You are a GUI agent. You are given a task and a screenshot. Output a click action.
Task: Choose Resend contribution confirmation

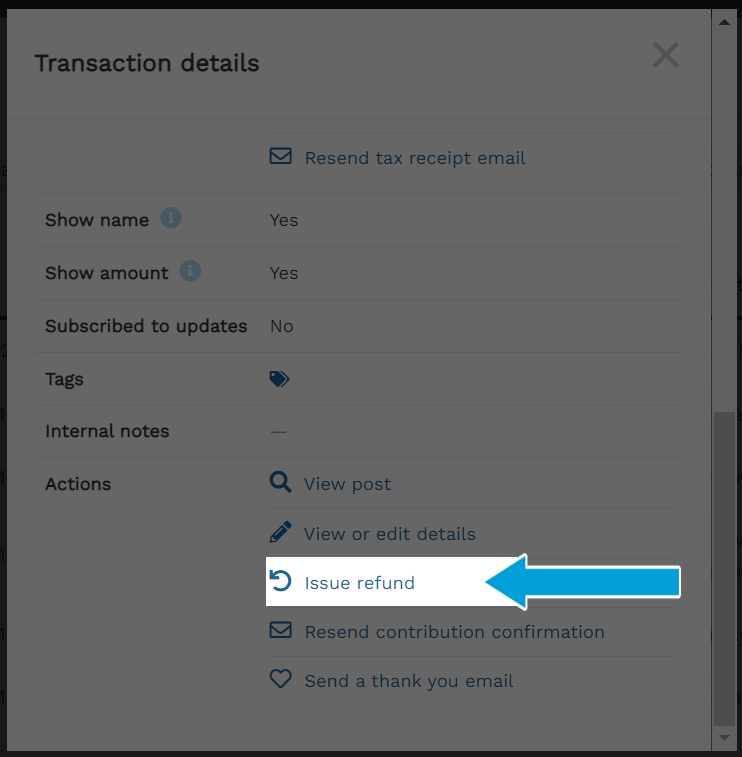[x=454, y=632]
